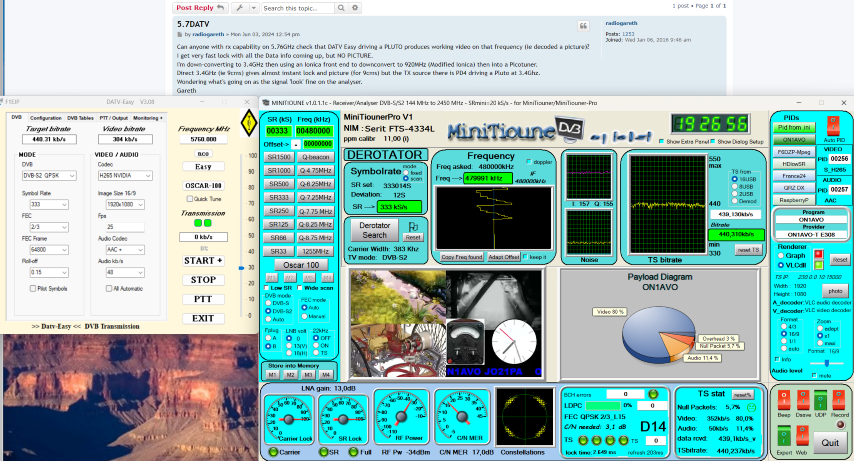Click the green smiley Null Packets indicator
The width and height of the screenshot is (854, 461).
752,407
